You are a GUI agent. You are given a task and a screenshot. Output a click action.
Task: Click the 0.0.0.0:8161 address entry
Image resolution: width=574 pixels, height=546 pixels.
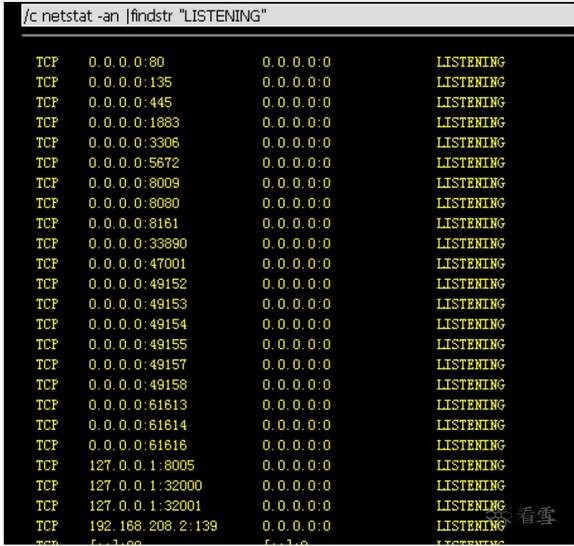(x=134, y=223)
